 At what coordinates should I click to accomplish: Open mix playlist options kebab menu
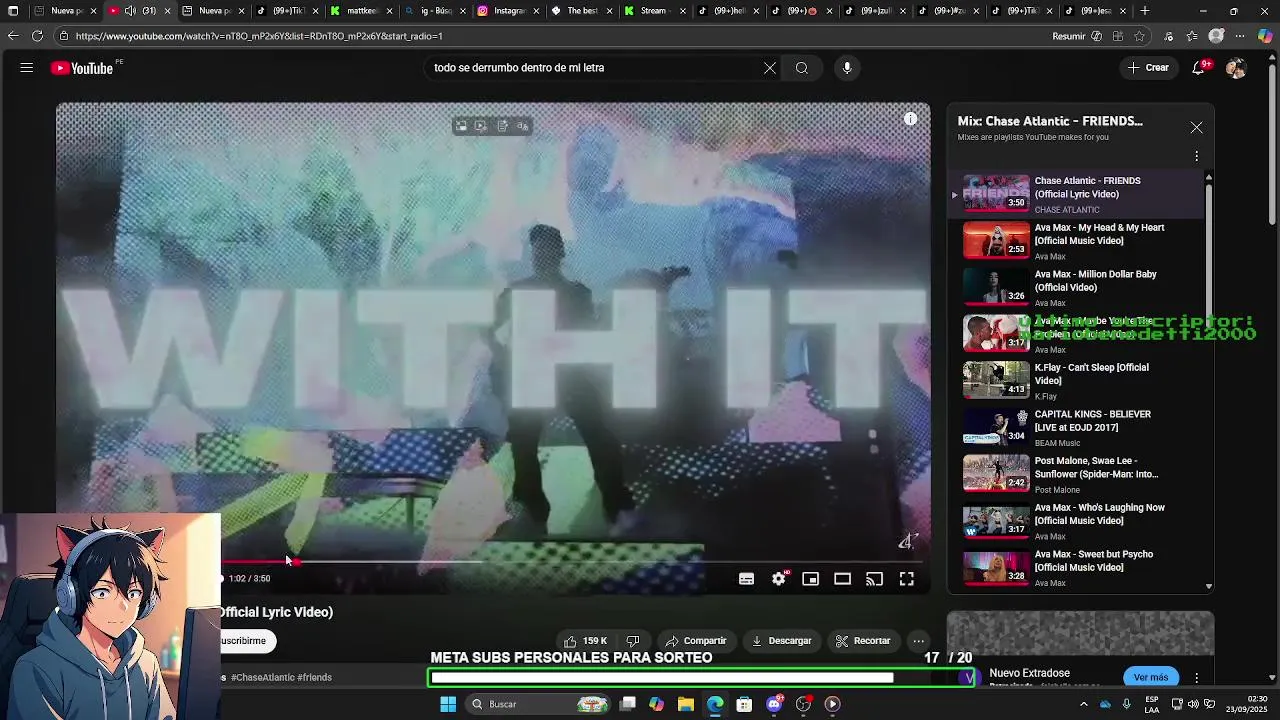1196,156
